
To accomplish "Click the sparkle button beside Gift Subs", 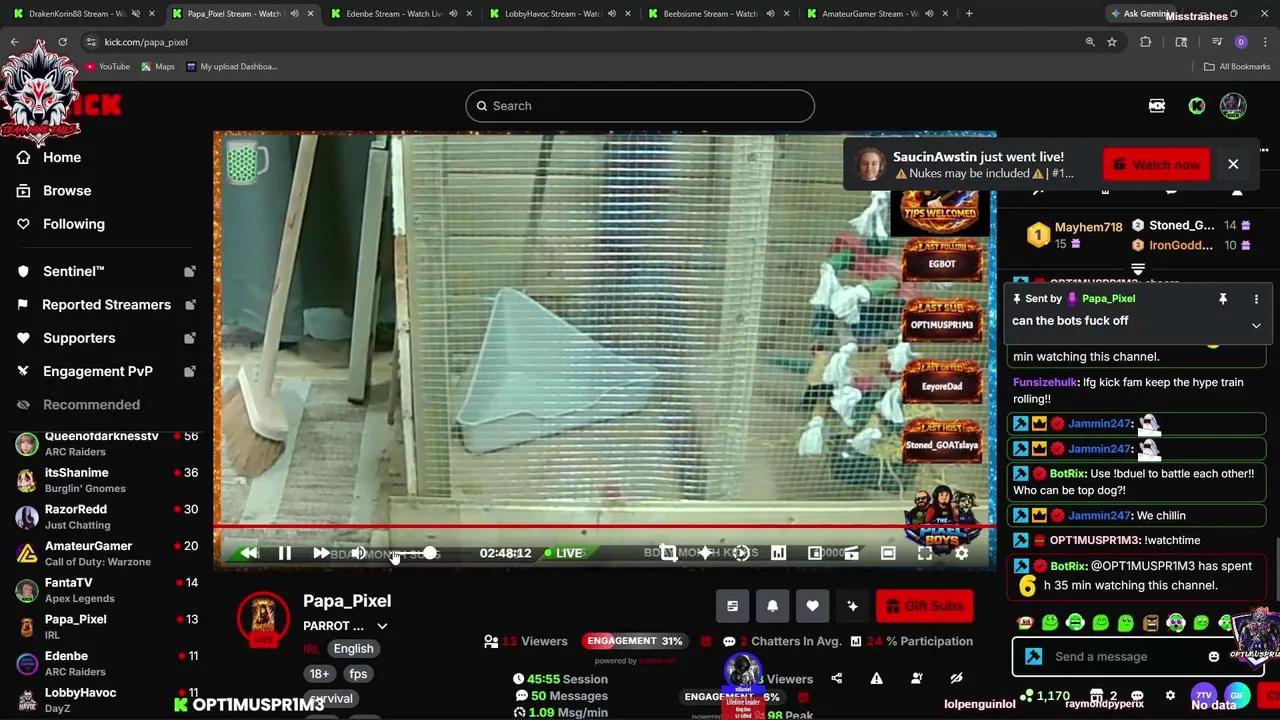I will click(852, 606).
